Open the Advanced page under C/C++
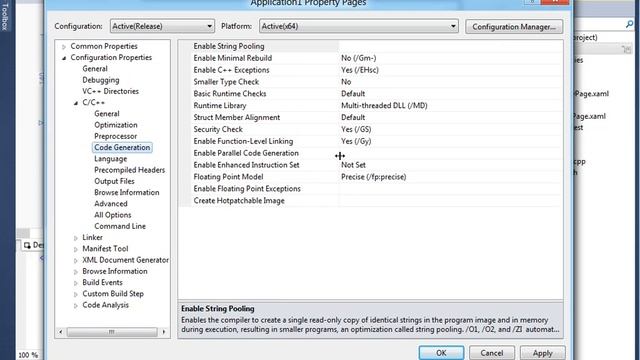 [111, 204]
